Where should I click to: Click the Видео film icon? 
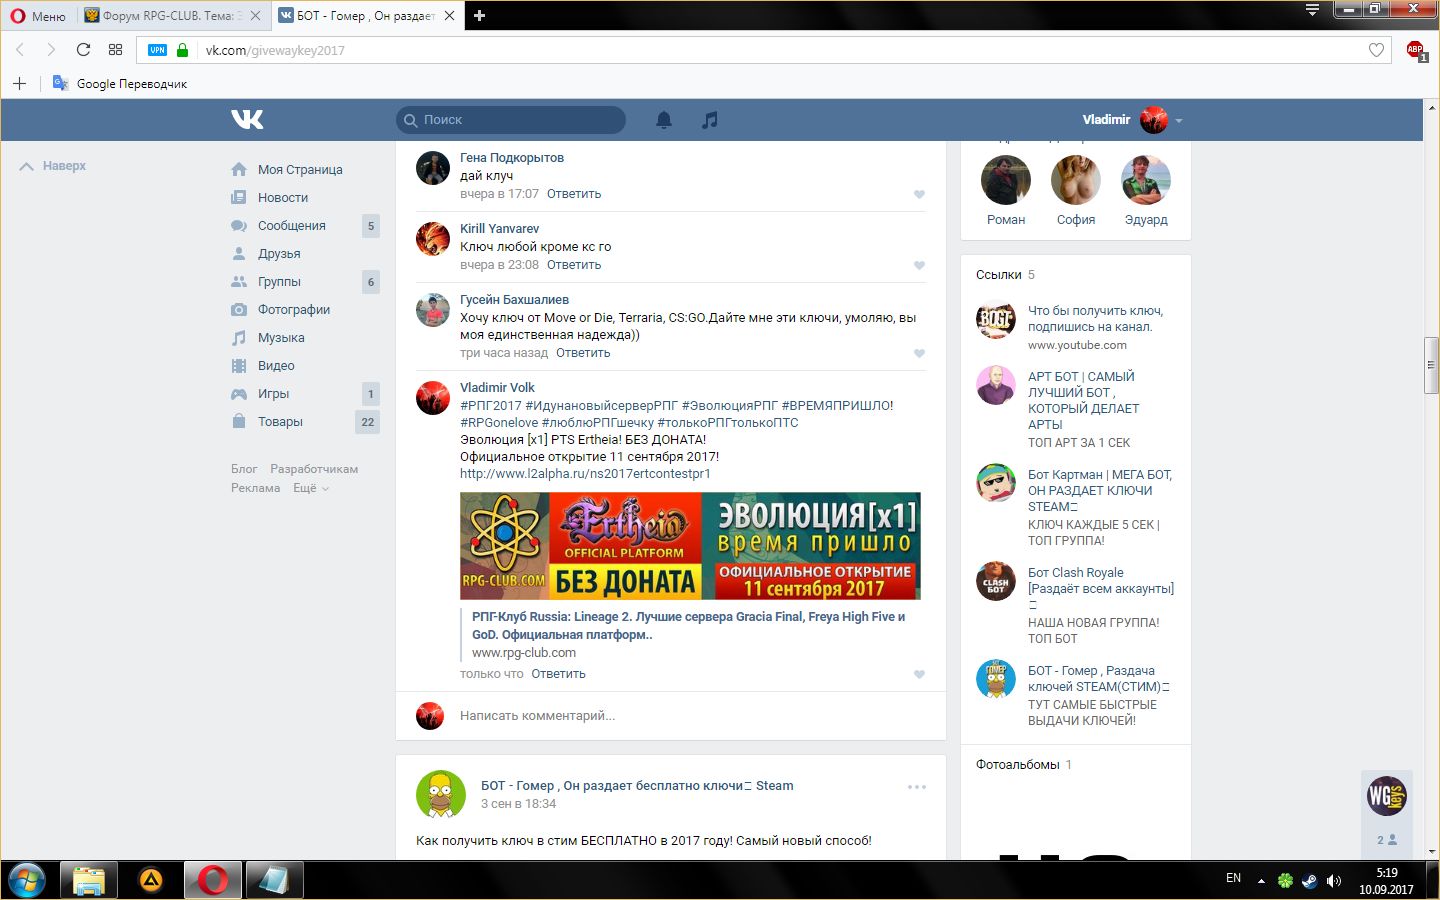click(x=239, y=366)
